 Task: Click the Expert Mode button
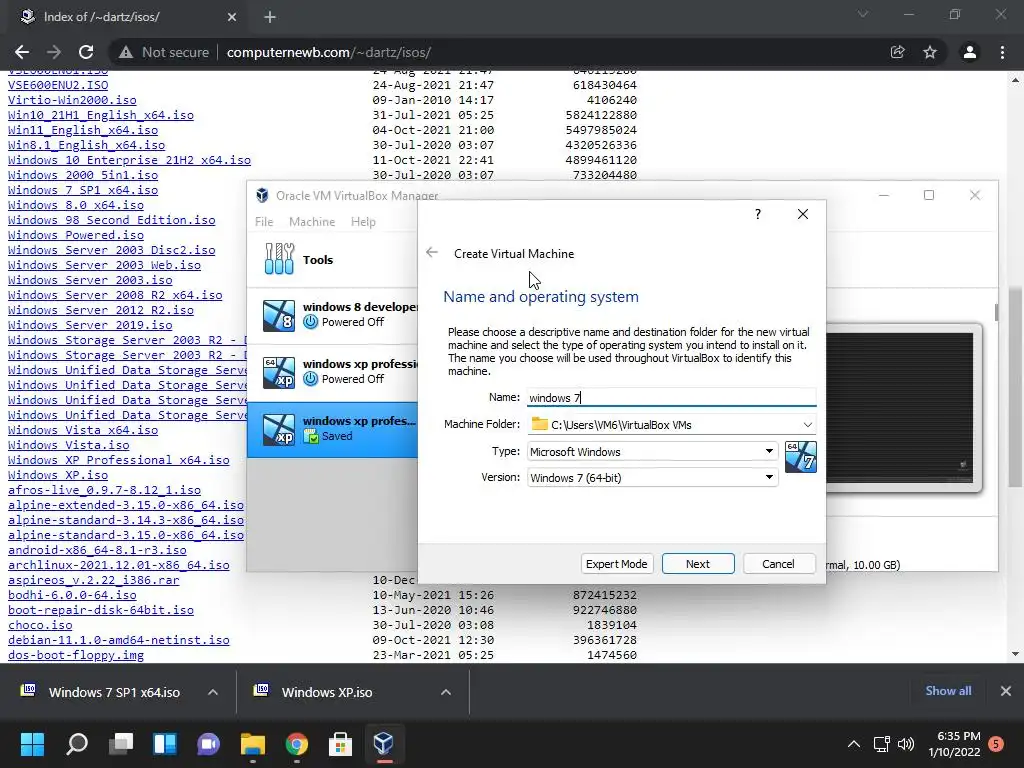(616, 564)
